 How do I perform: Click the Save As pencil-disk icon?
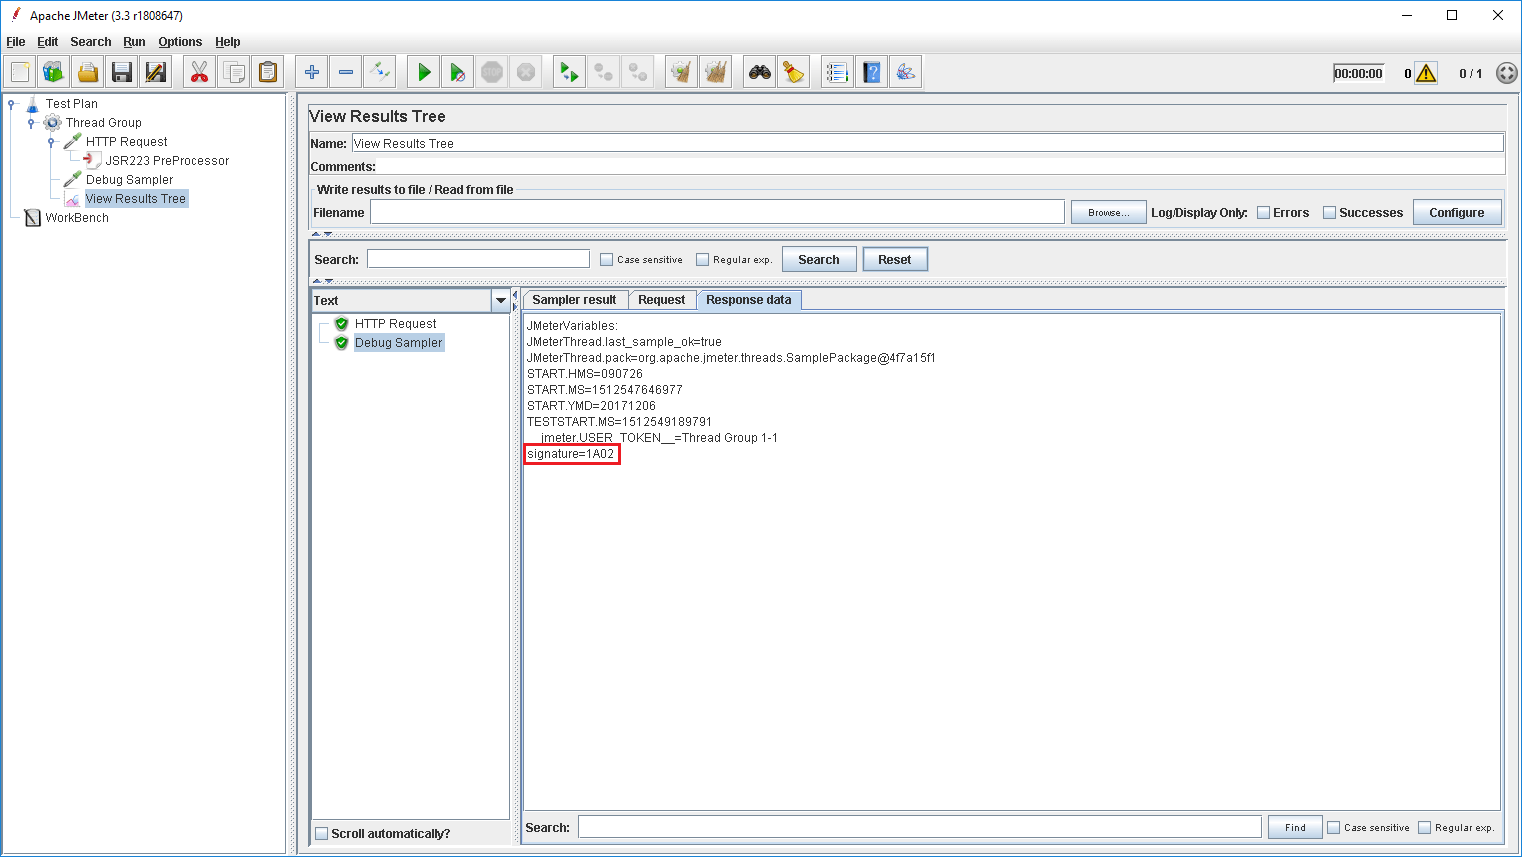pos(156,72)
